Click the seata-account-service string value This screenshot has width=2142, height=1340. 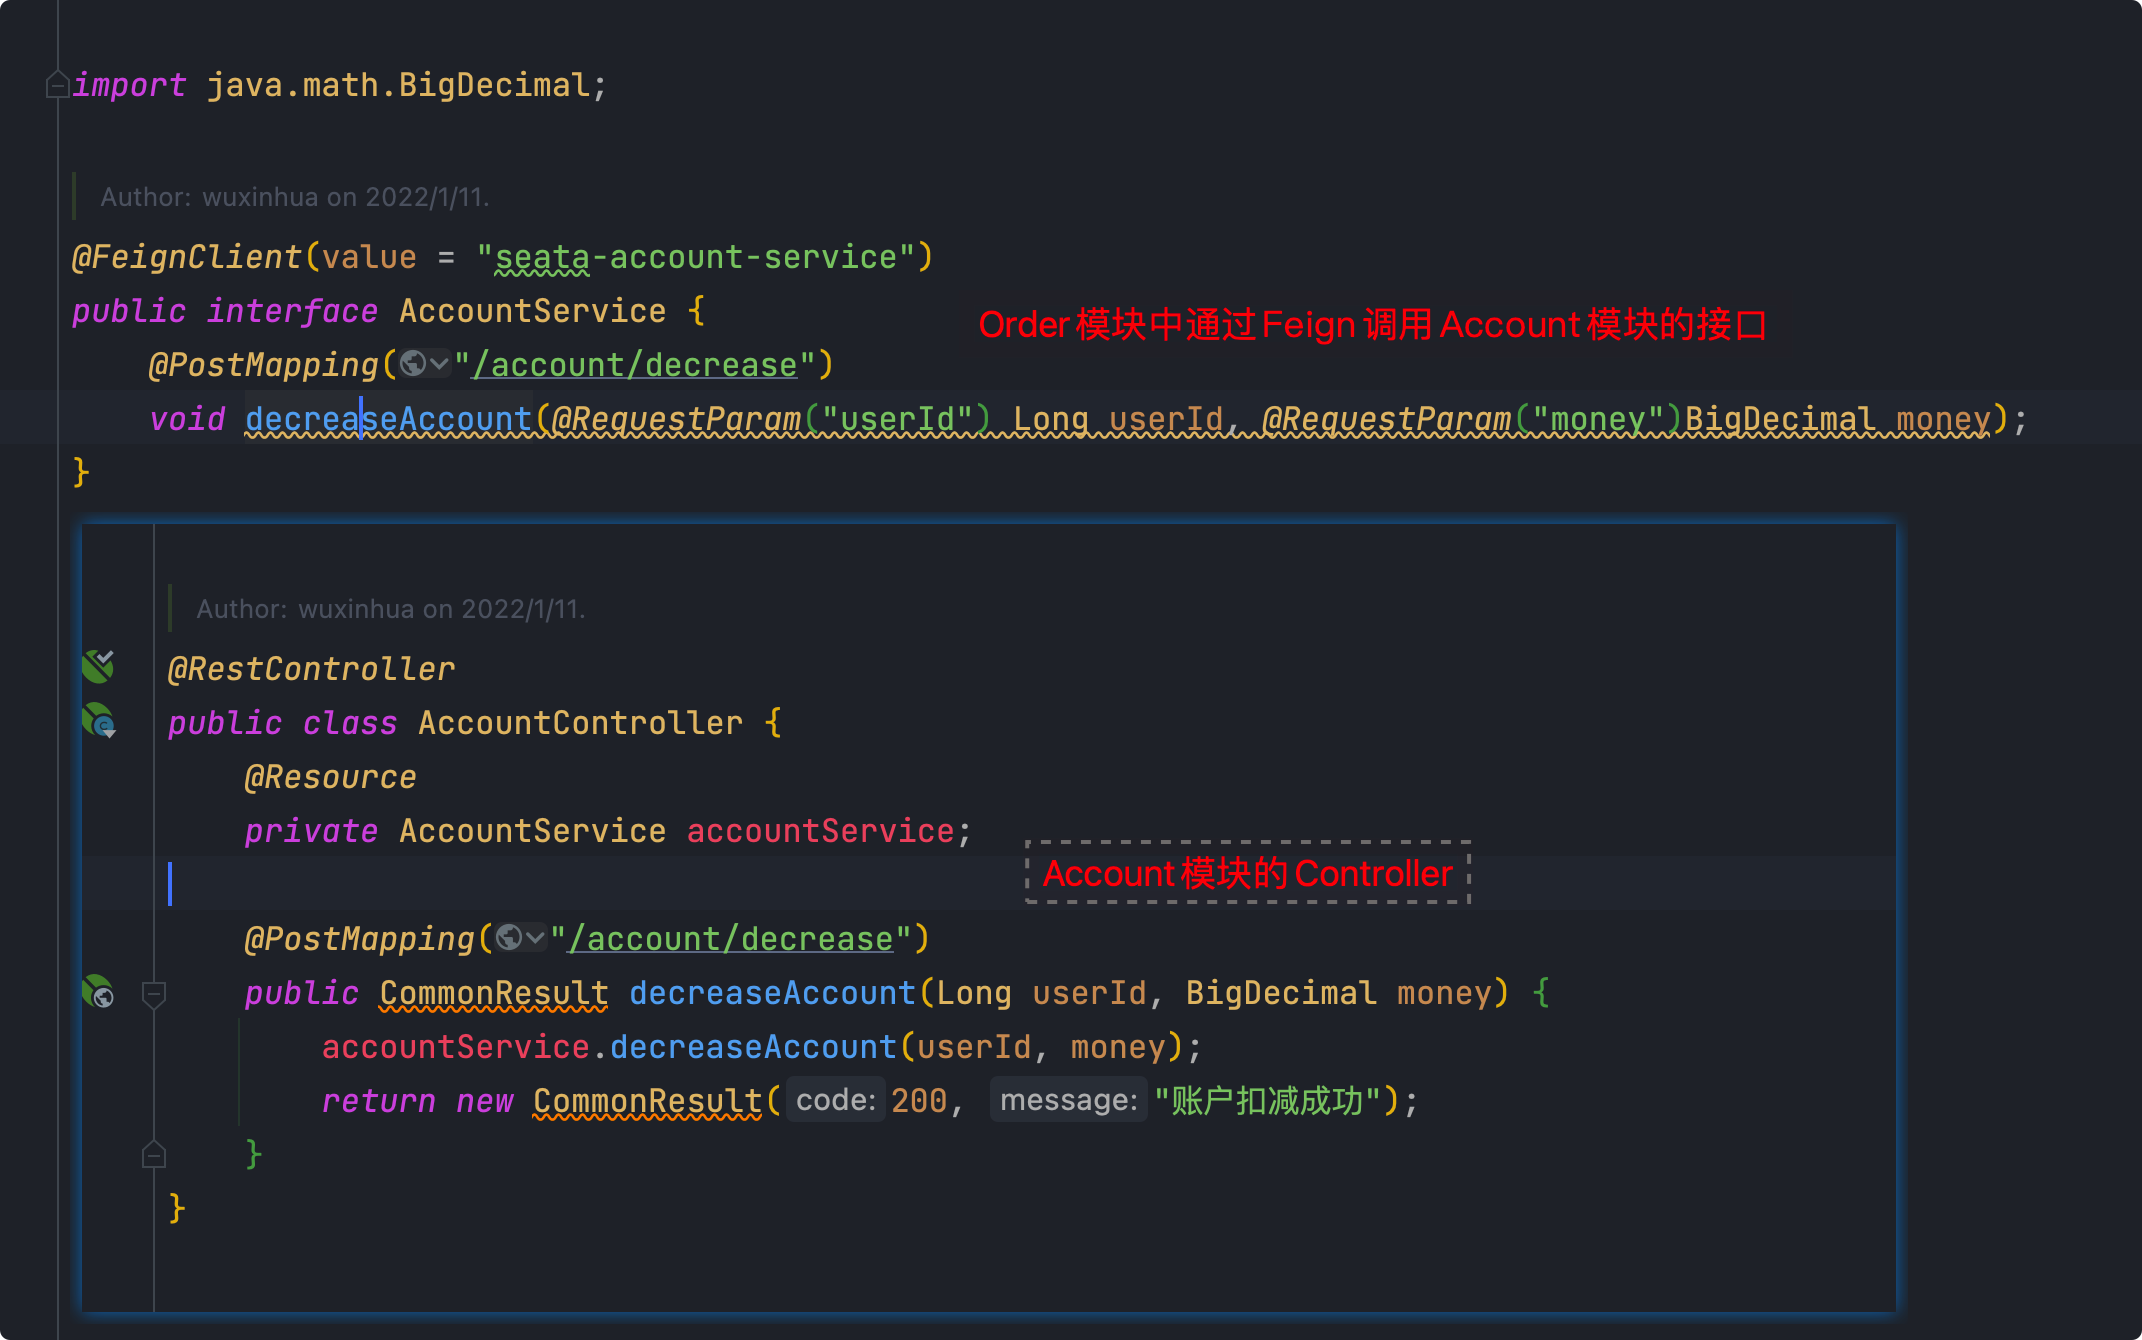(x=695, y=257)
